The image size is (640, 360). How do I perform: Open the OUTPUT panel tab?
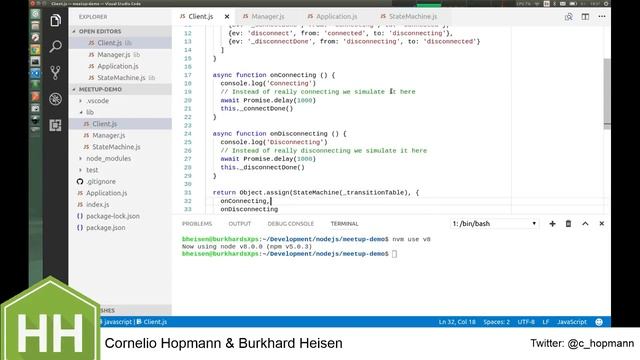point(240,224)
